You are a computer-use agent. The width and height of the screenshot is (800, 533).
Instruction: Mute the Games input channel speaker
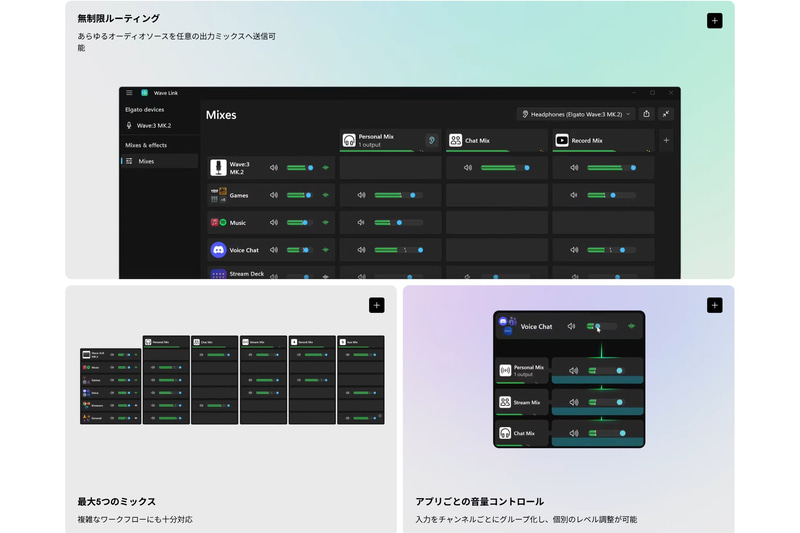[x=273, y=195]
